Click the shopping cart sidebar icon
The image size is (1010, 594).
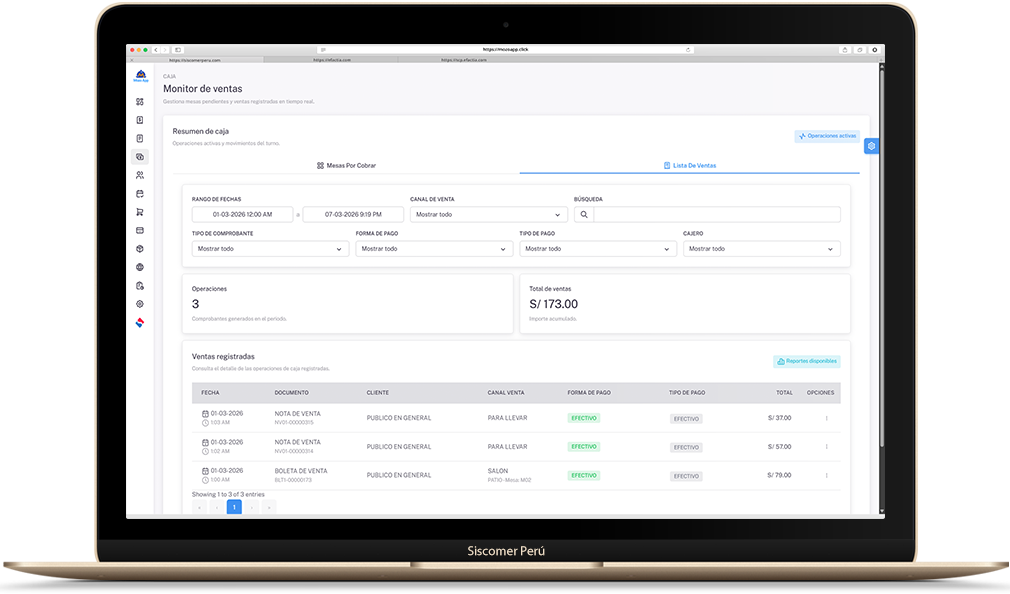[x=140, y=212]
